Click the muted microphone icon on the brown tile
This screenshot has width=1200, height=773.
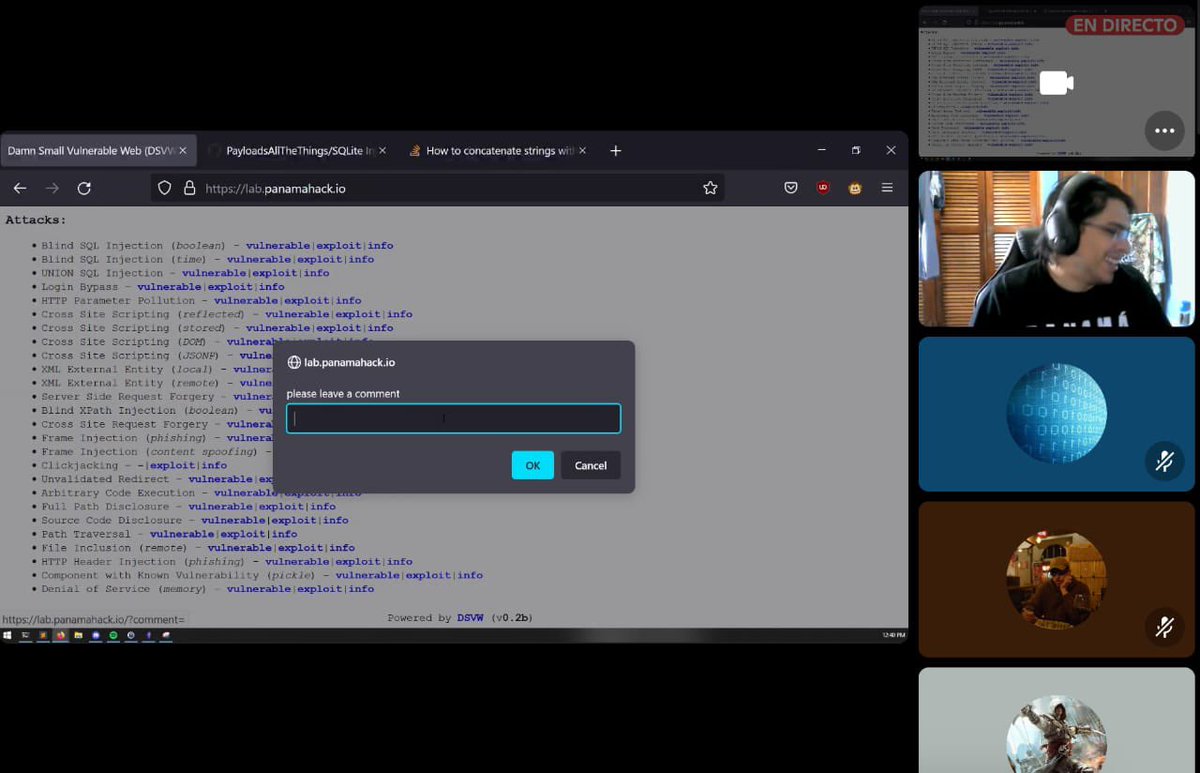click(x=1164, y=627)
